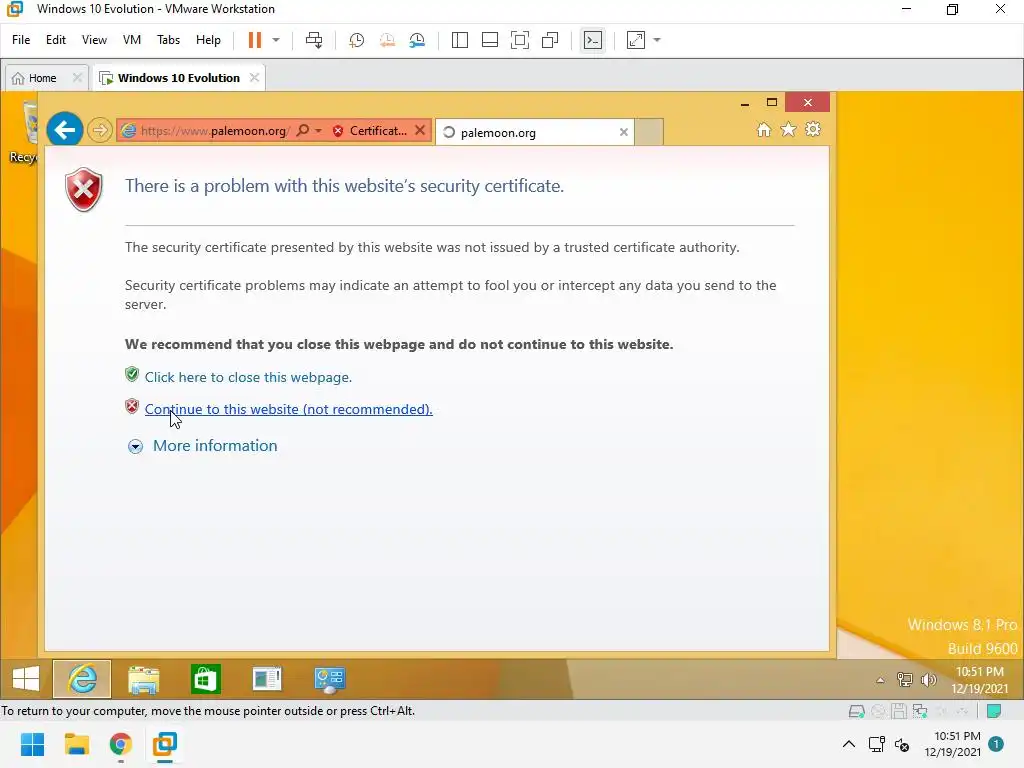Switch to the VMware Home tab
Screen dimensions: 1024x768
point(42,78)
